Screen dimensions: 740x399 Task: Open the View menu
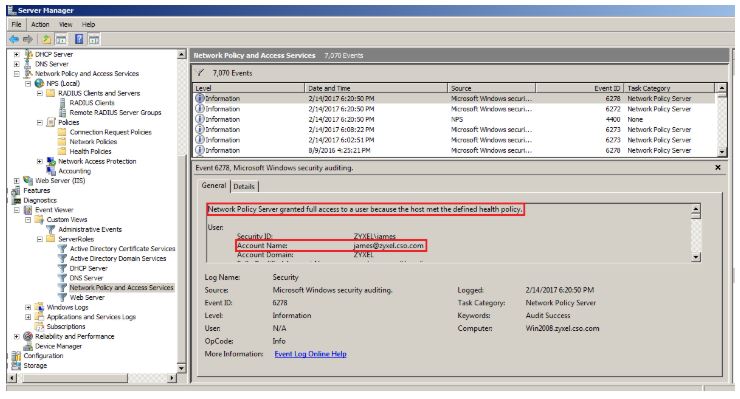(66, 25)
